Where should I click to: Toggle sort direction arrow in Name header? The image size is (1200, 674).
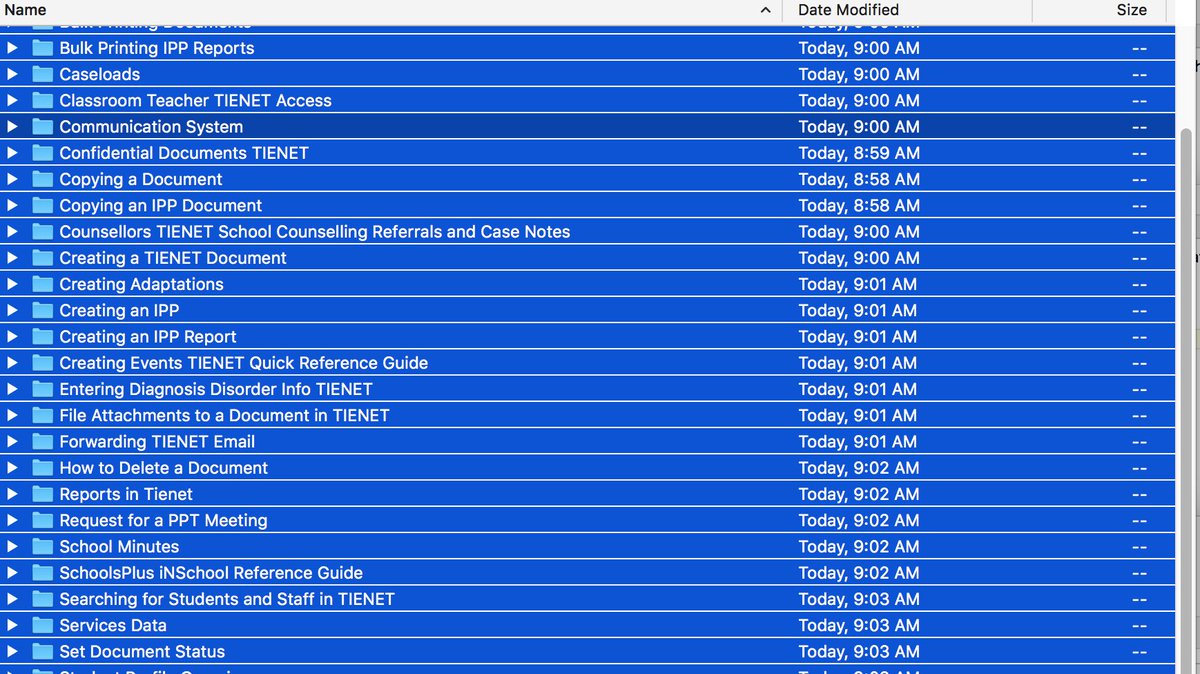(x=766, y=10)
